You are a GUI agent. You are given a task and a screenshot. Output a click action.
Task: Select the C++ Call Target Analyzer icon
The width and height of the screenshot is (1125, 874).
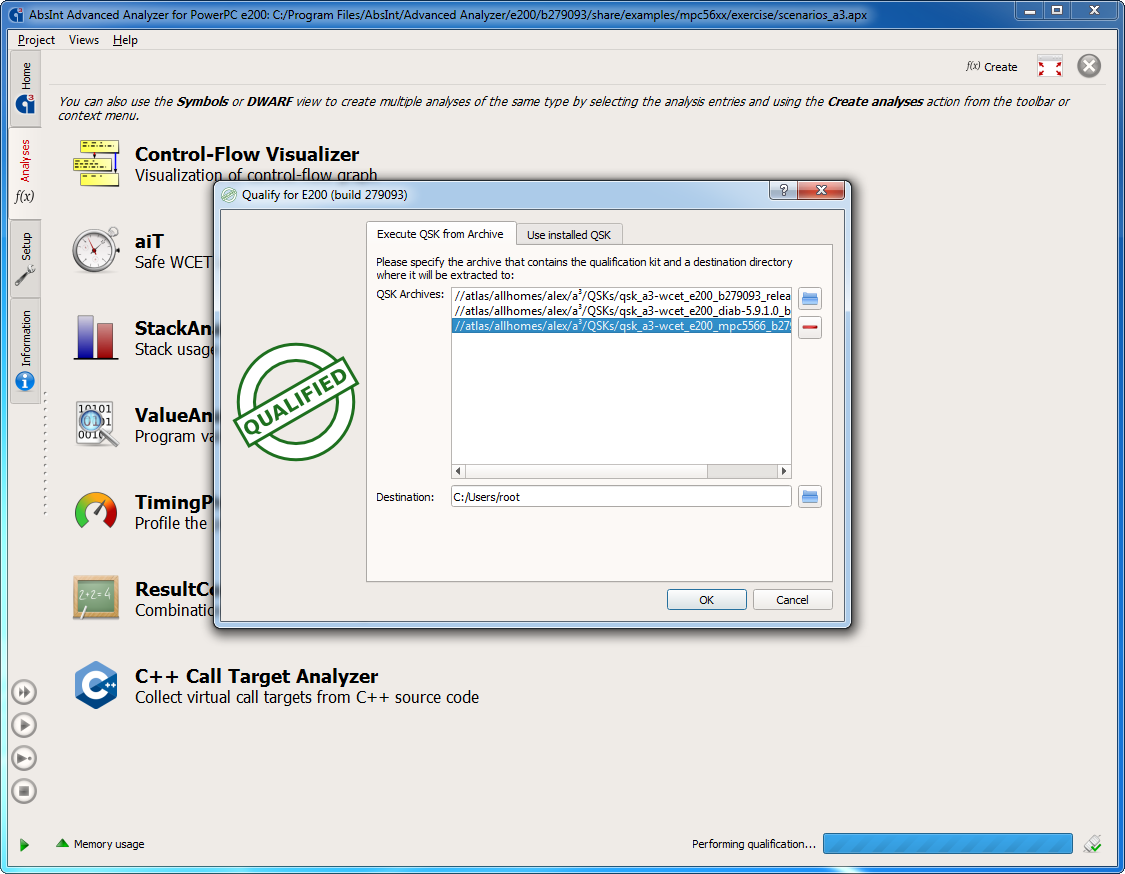click(95, 685)
